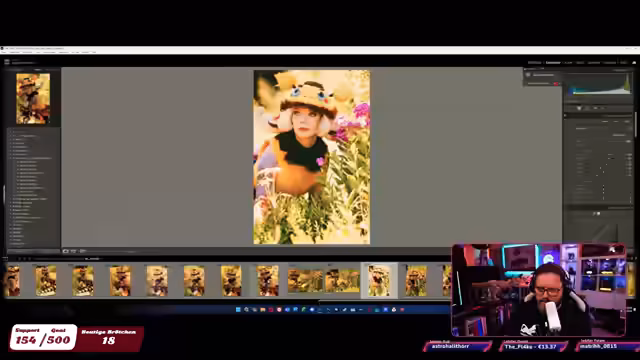Collapse the expanded folder in Folders tree
The image size is (640, 360).
11,158
